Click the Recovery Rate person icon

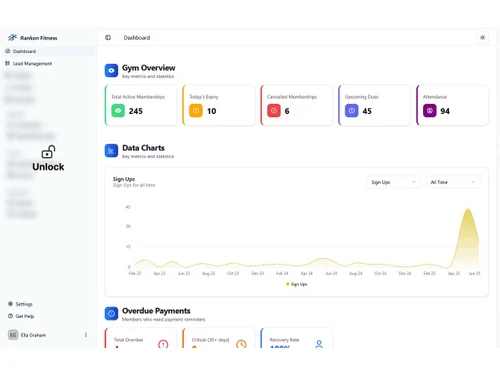point(319,344)
